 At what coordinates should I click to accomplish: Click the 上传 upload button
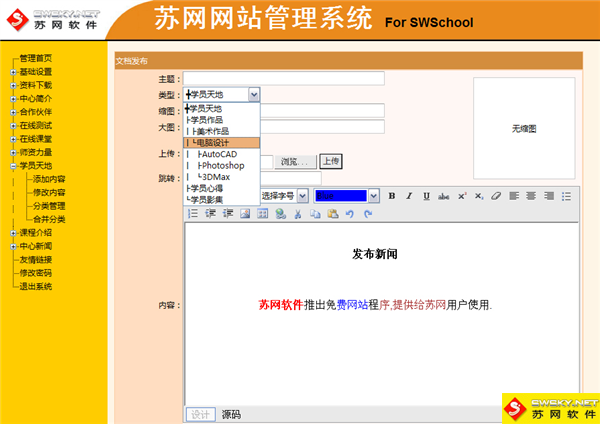330,160
